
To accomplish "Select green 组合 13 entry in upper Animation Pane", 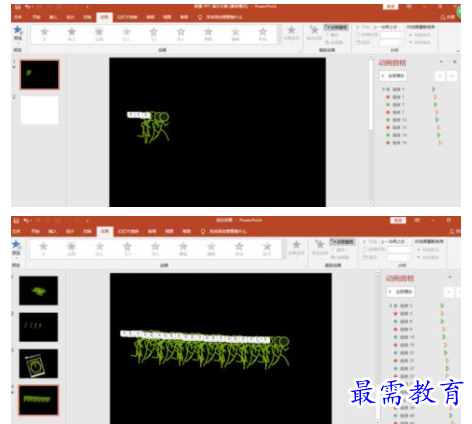I will coord(397,120).
